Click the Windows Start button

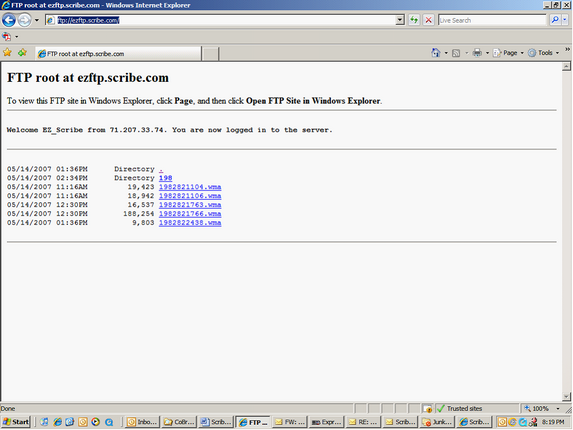click(x=16, y=422)
